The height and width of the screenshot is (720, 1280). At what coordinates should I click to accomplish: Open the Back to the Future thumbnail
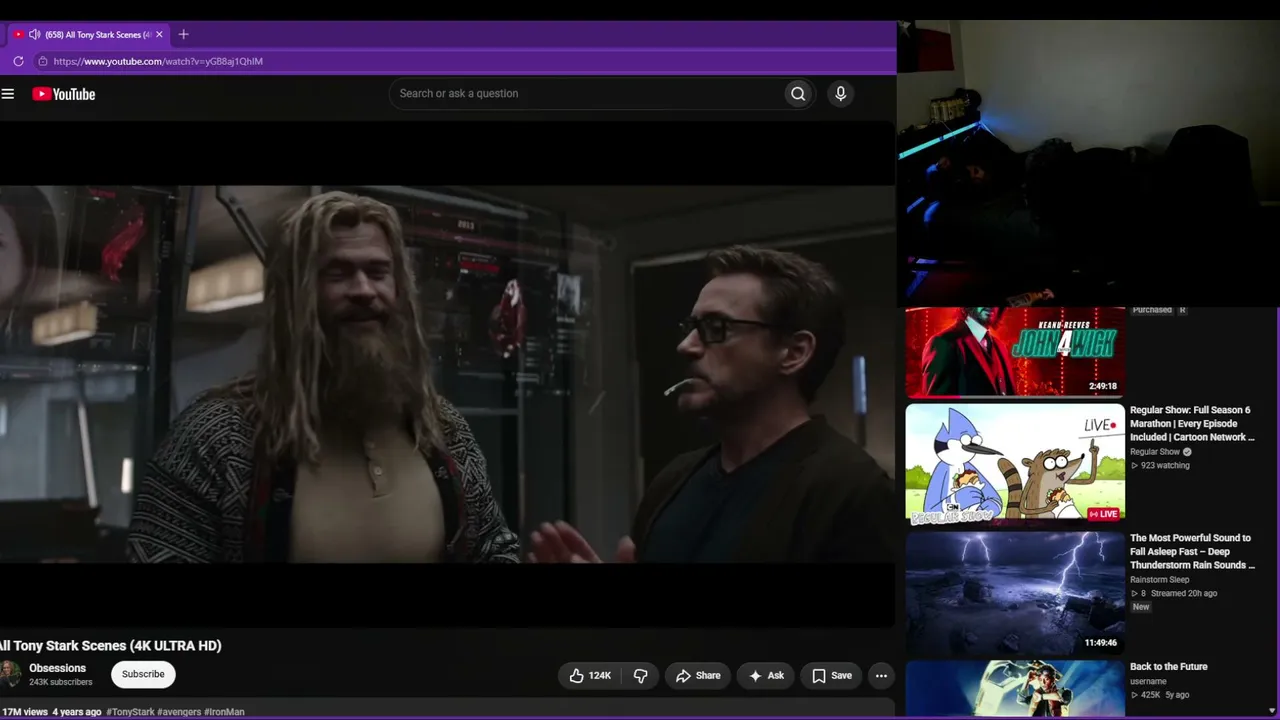pyautogui.click(x=1015, y=688)
